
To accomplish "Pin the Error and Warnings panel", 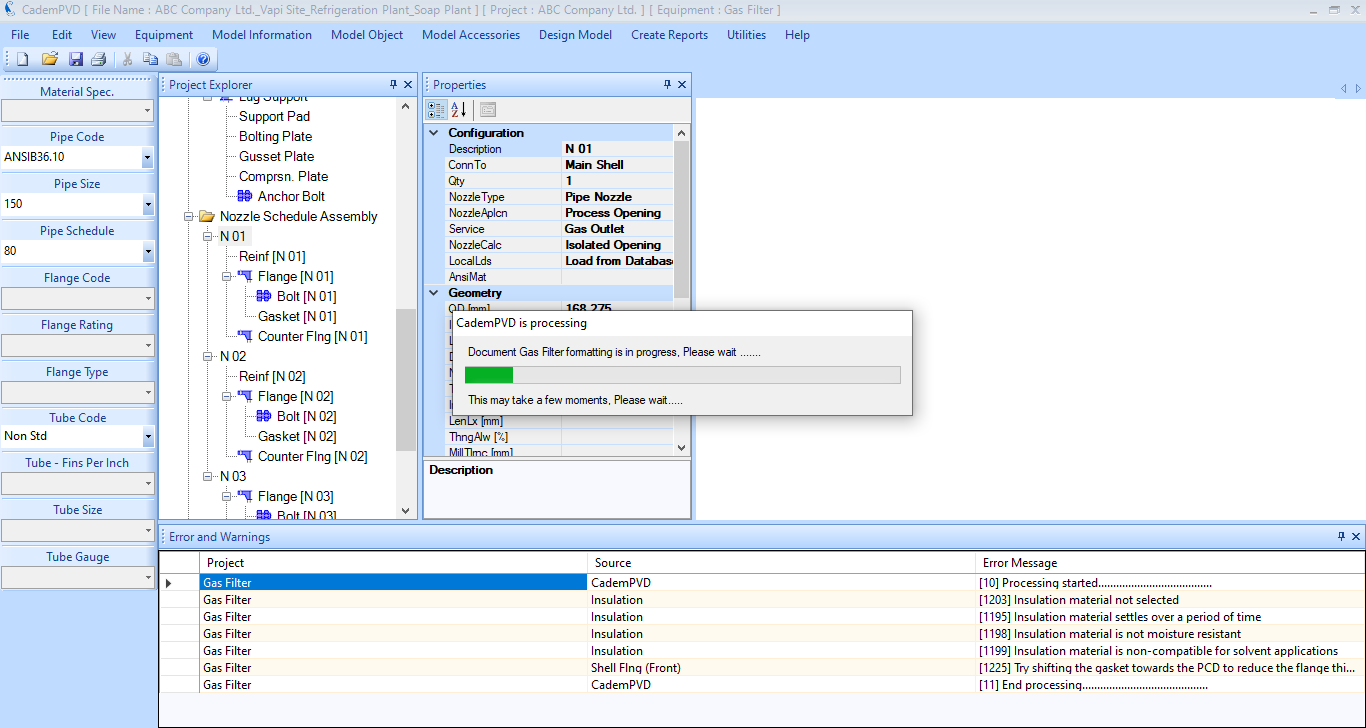I will click(1342, 537).
